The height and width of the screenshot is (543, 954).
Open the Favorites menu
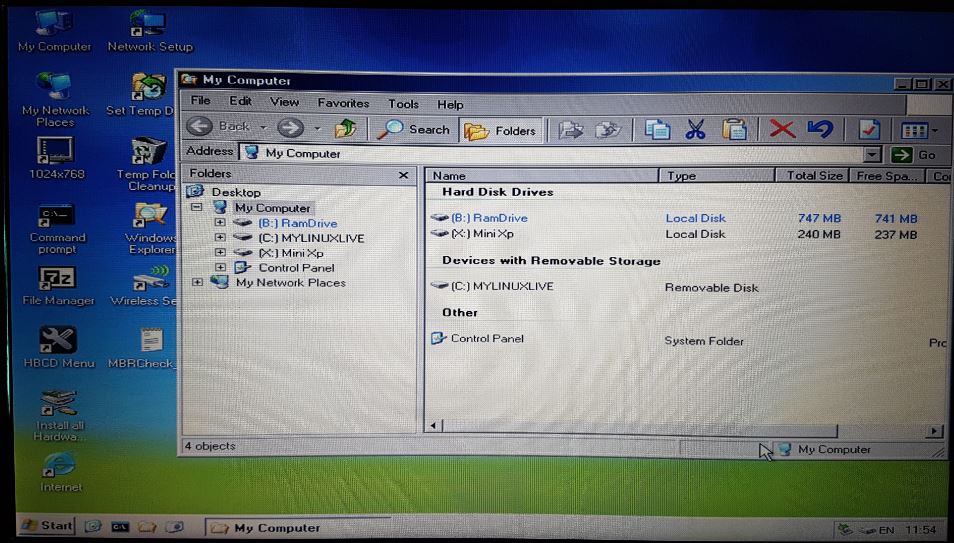click(343, 103)
